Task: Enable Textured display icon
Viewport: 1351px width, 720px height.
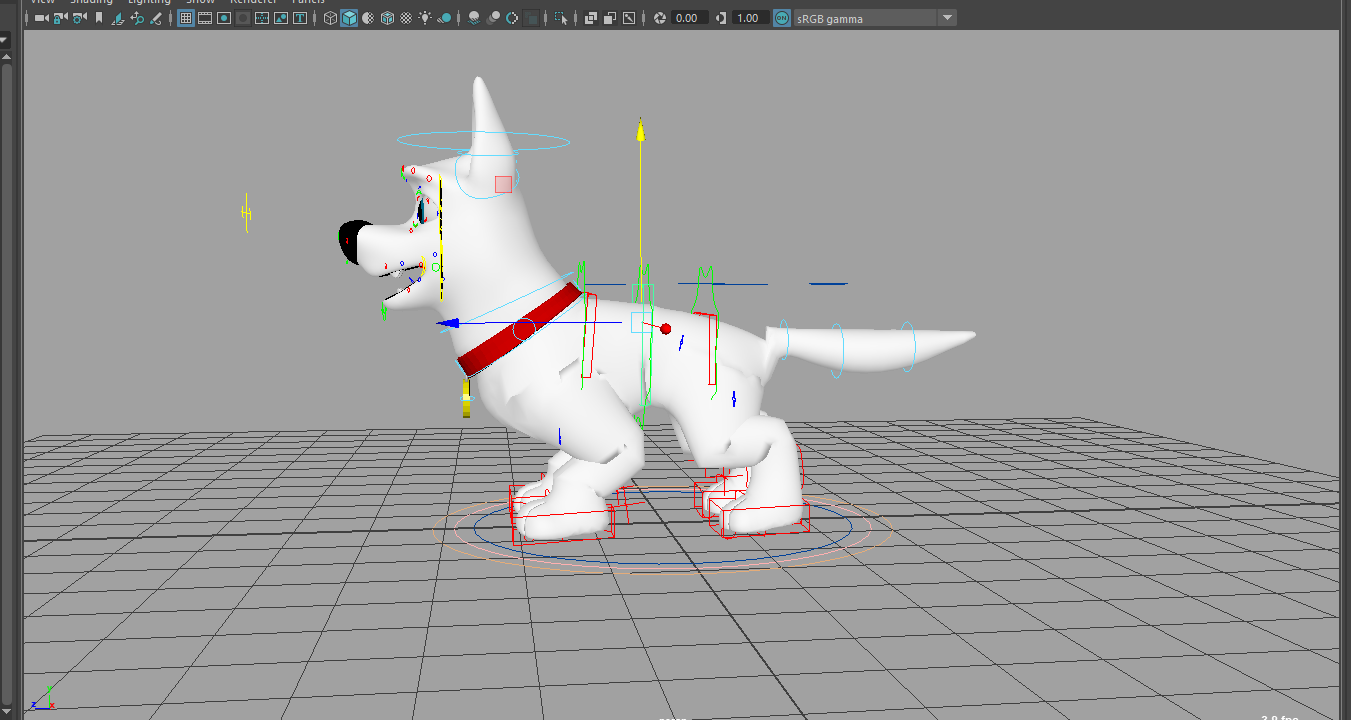Action: (406, 18)
